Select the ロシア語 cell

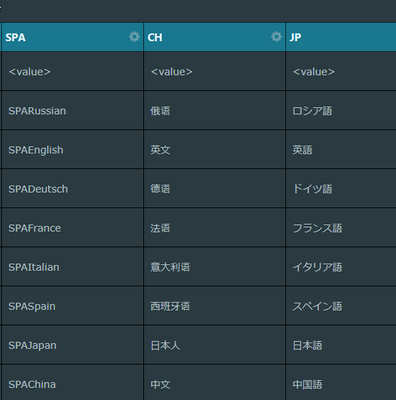pos(341,110)
